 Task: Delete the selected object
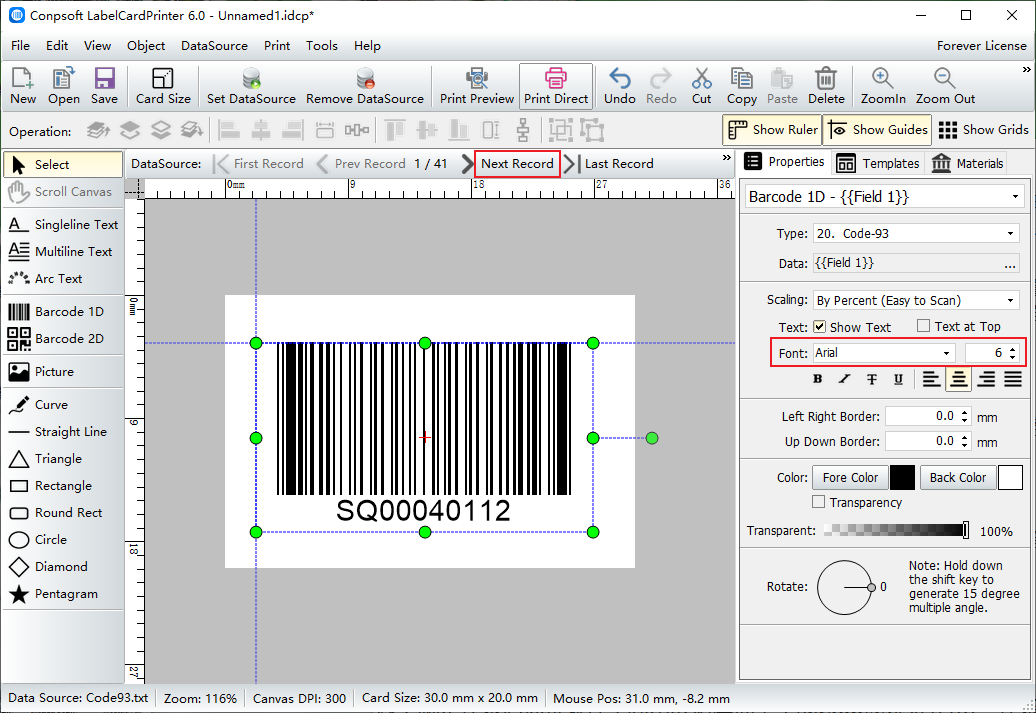pos(826,85)
